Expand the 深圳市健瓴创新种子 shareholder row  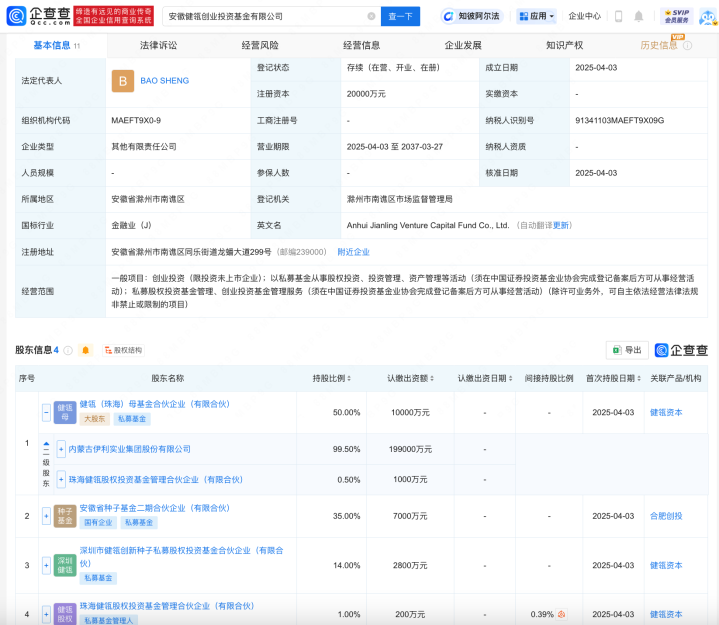coord(46,565)
